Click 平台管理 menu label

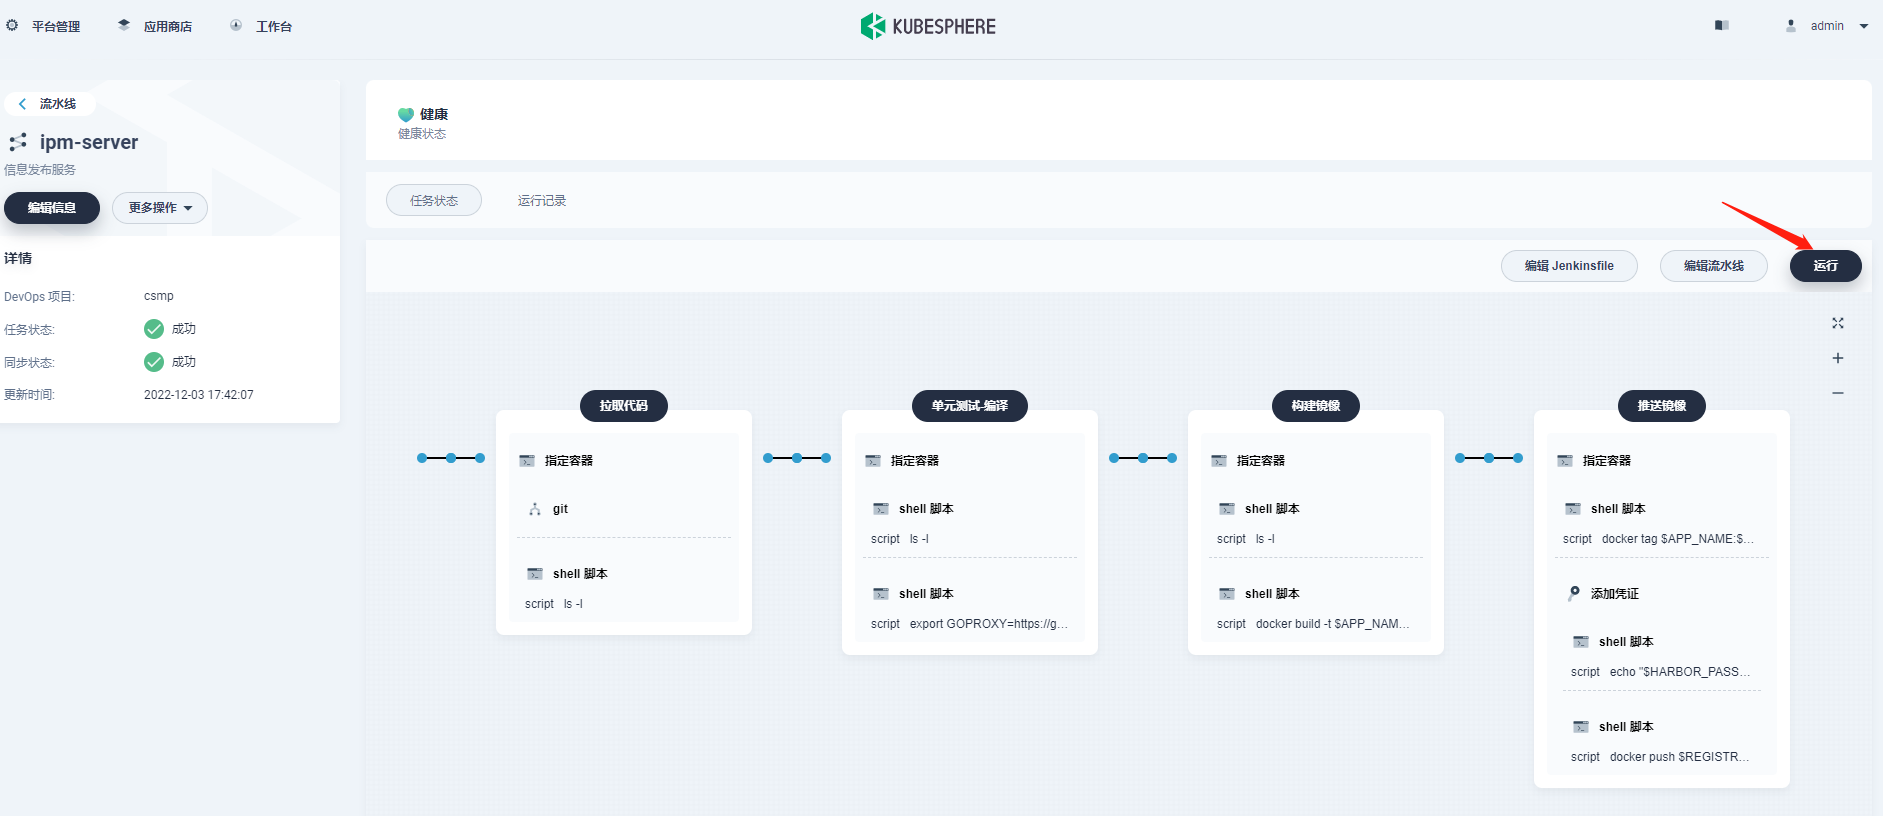[x=56, y=27]
